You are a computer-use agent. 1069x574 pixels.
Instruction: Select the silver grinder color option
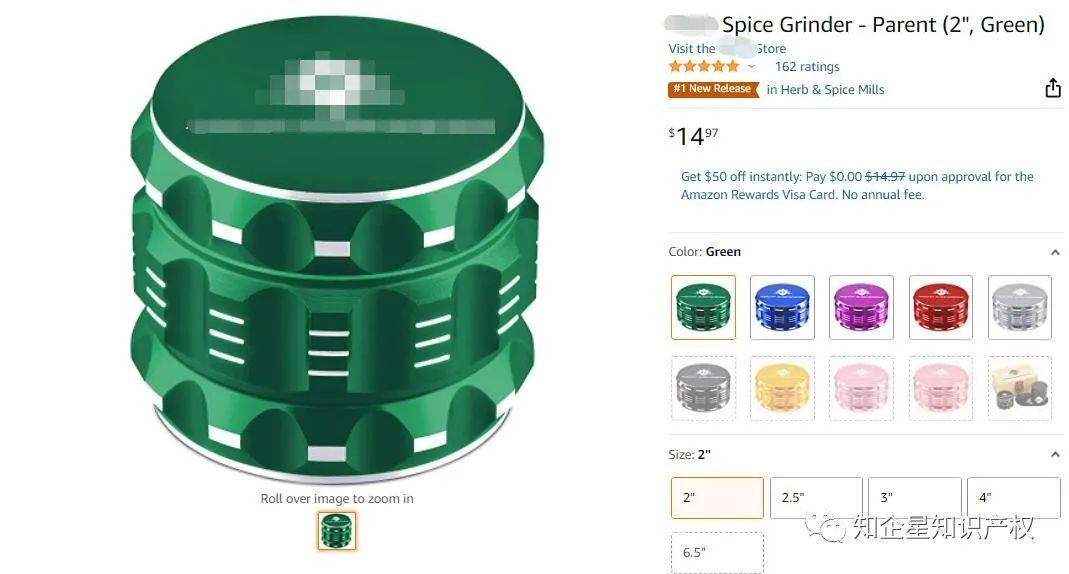tap(1020, 307)
